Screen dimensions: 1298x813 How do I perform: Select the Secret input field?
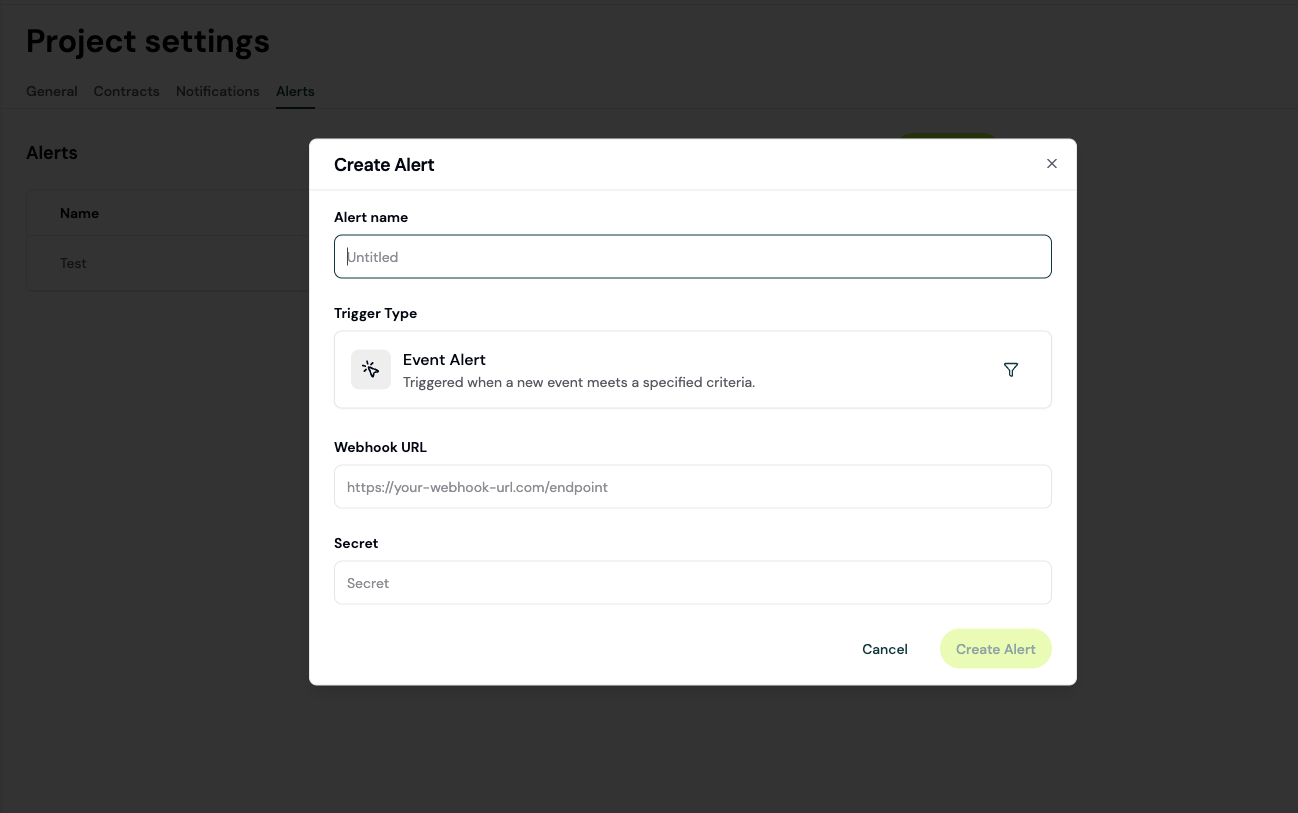click(x=692, y=582)
